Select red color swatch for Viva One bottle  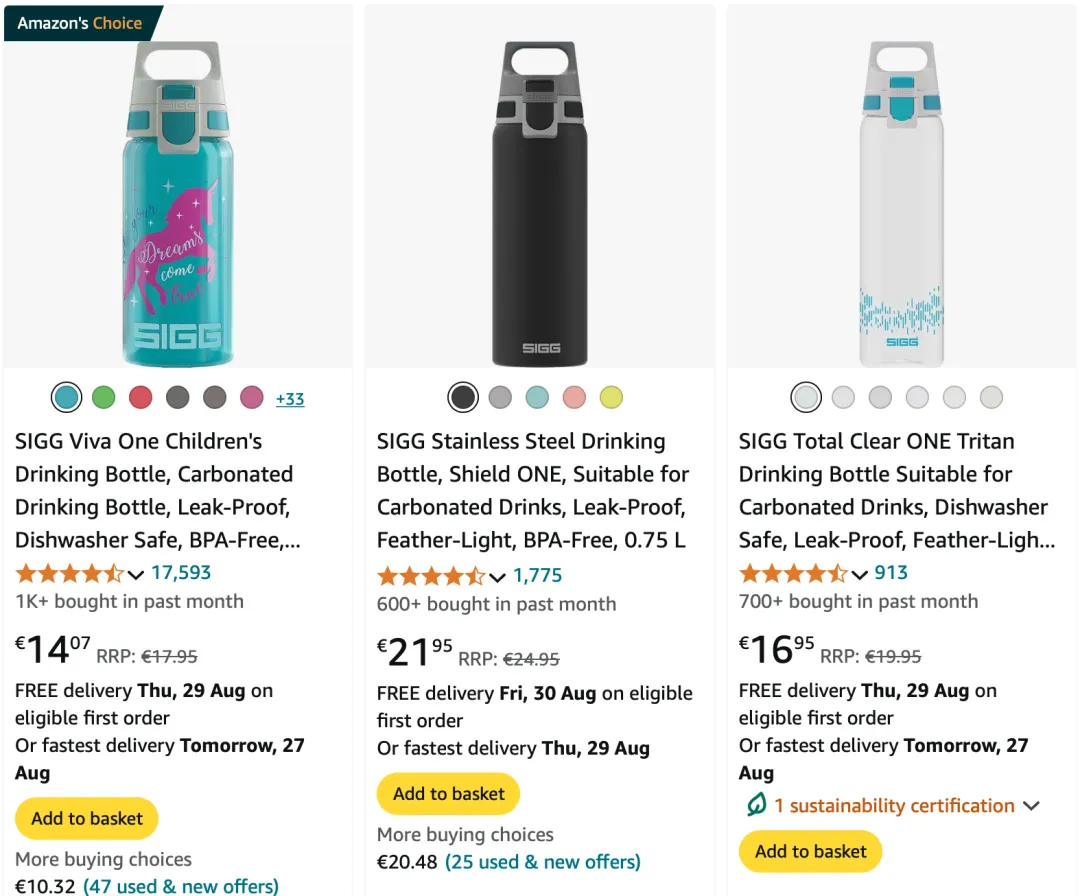coord(141,398)
